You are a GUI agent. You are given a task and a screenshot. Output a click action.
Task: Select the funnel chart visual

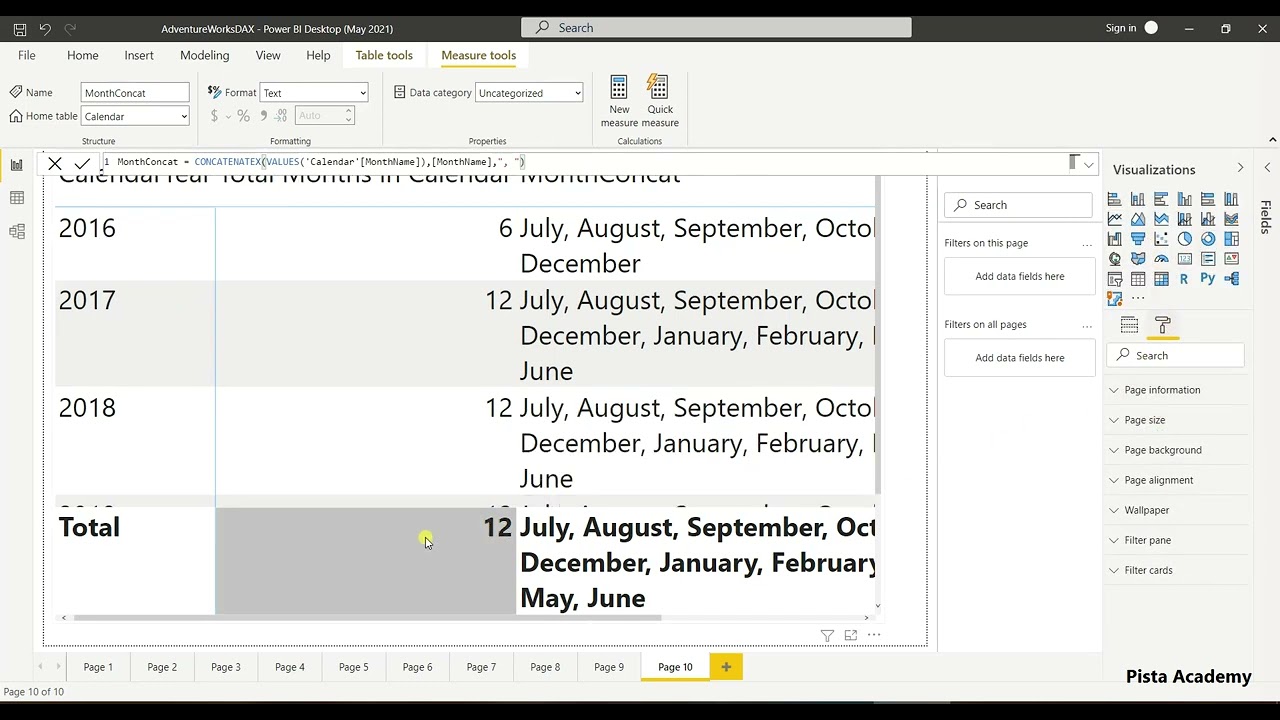(x=1138, y=239)
